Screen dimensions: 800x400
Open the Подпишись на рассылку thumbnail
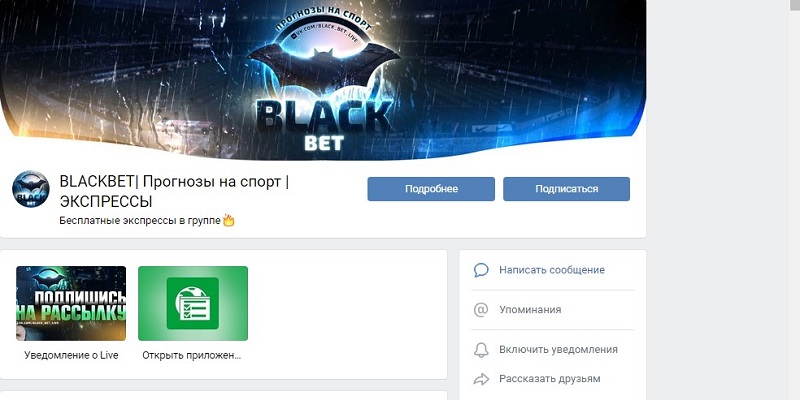point(71,303)
